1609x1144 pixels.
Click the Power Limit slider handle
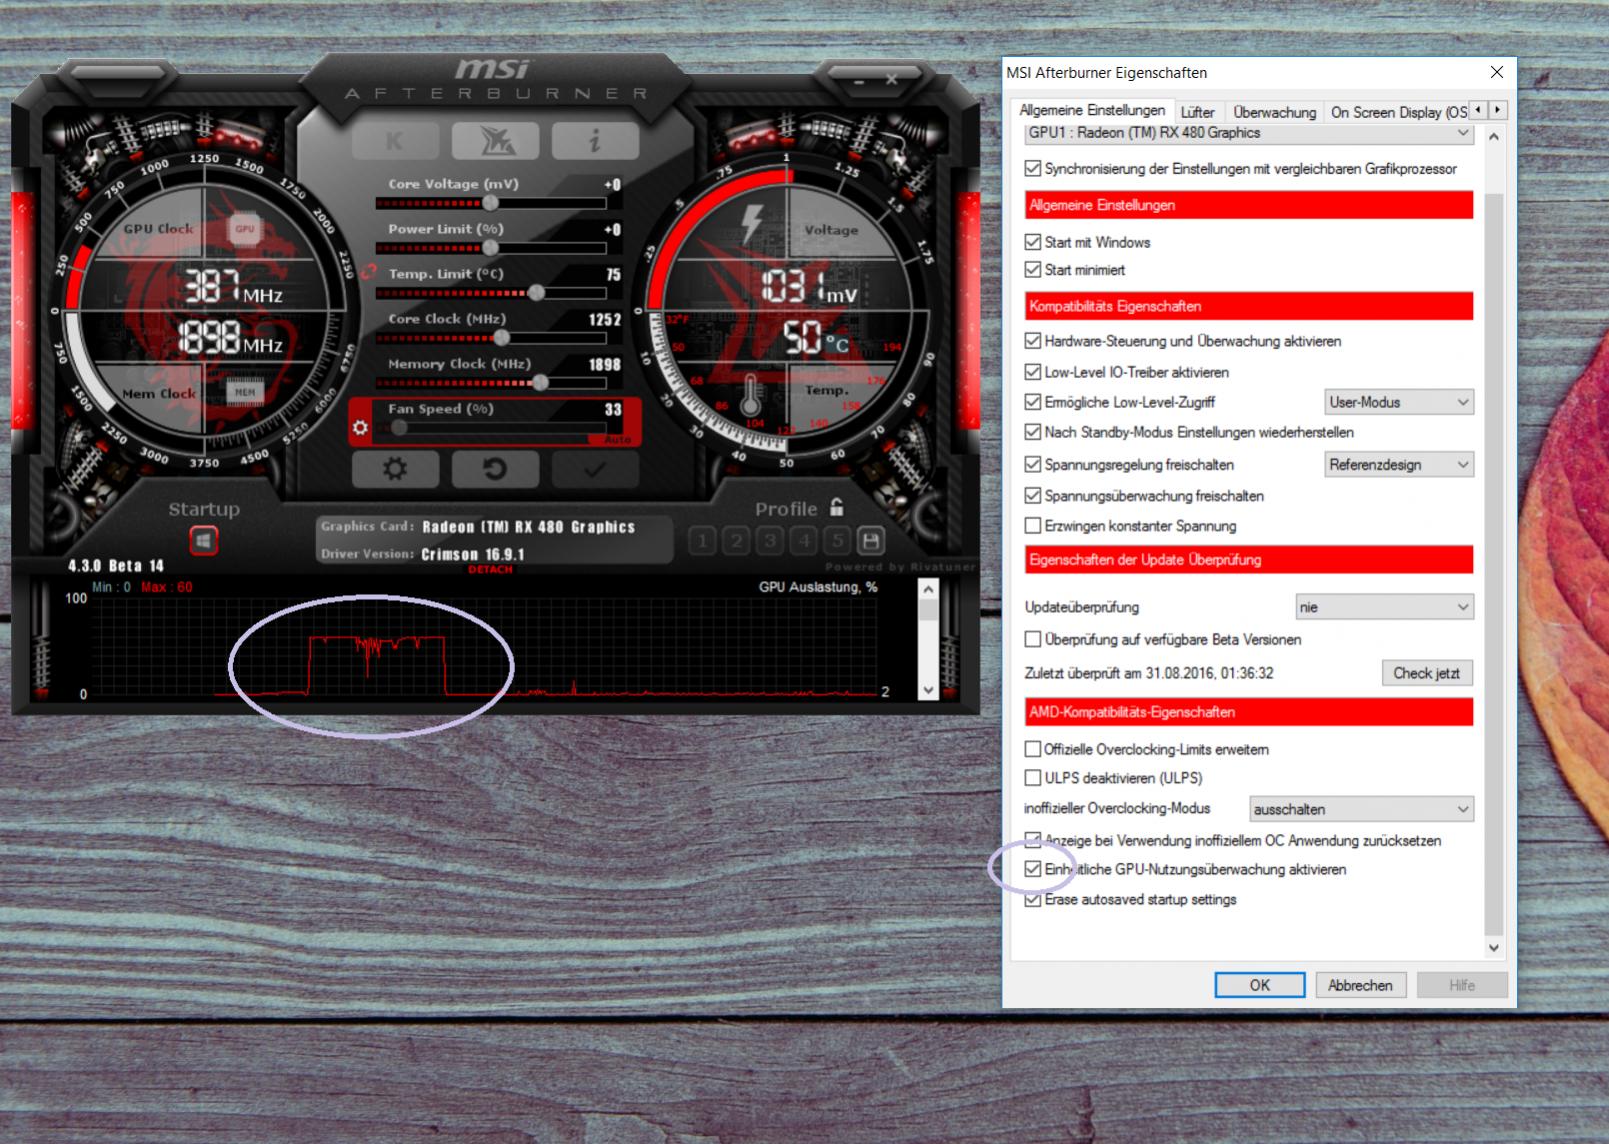point(490,248)
